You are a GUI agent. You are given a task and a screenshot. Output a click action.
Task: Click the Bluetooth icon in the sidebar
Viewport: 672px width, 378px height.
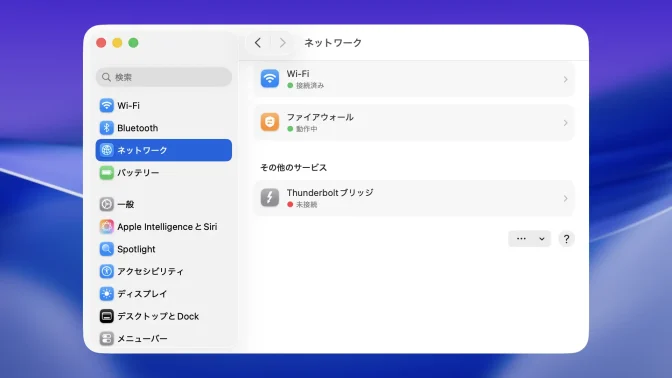(106, 128)
